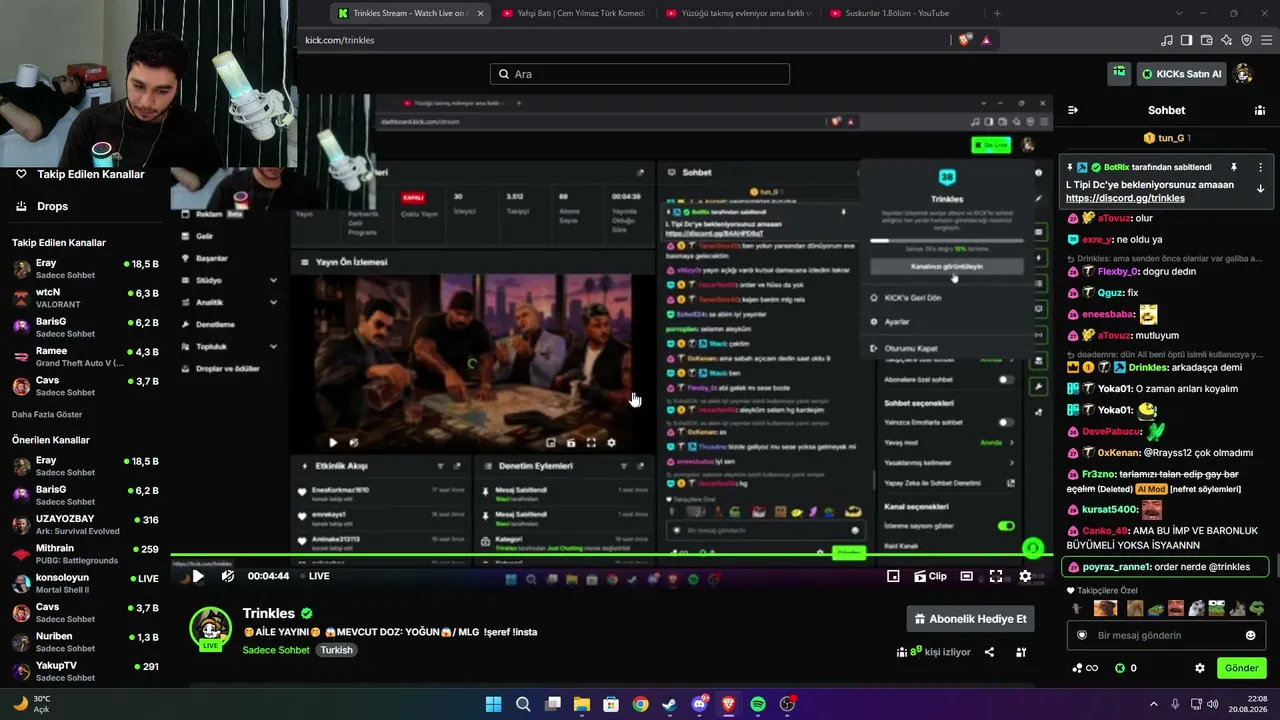Click the KICKs Satın Al button
Screen dimensions: 1280x720
pos(1181,74)
